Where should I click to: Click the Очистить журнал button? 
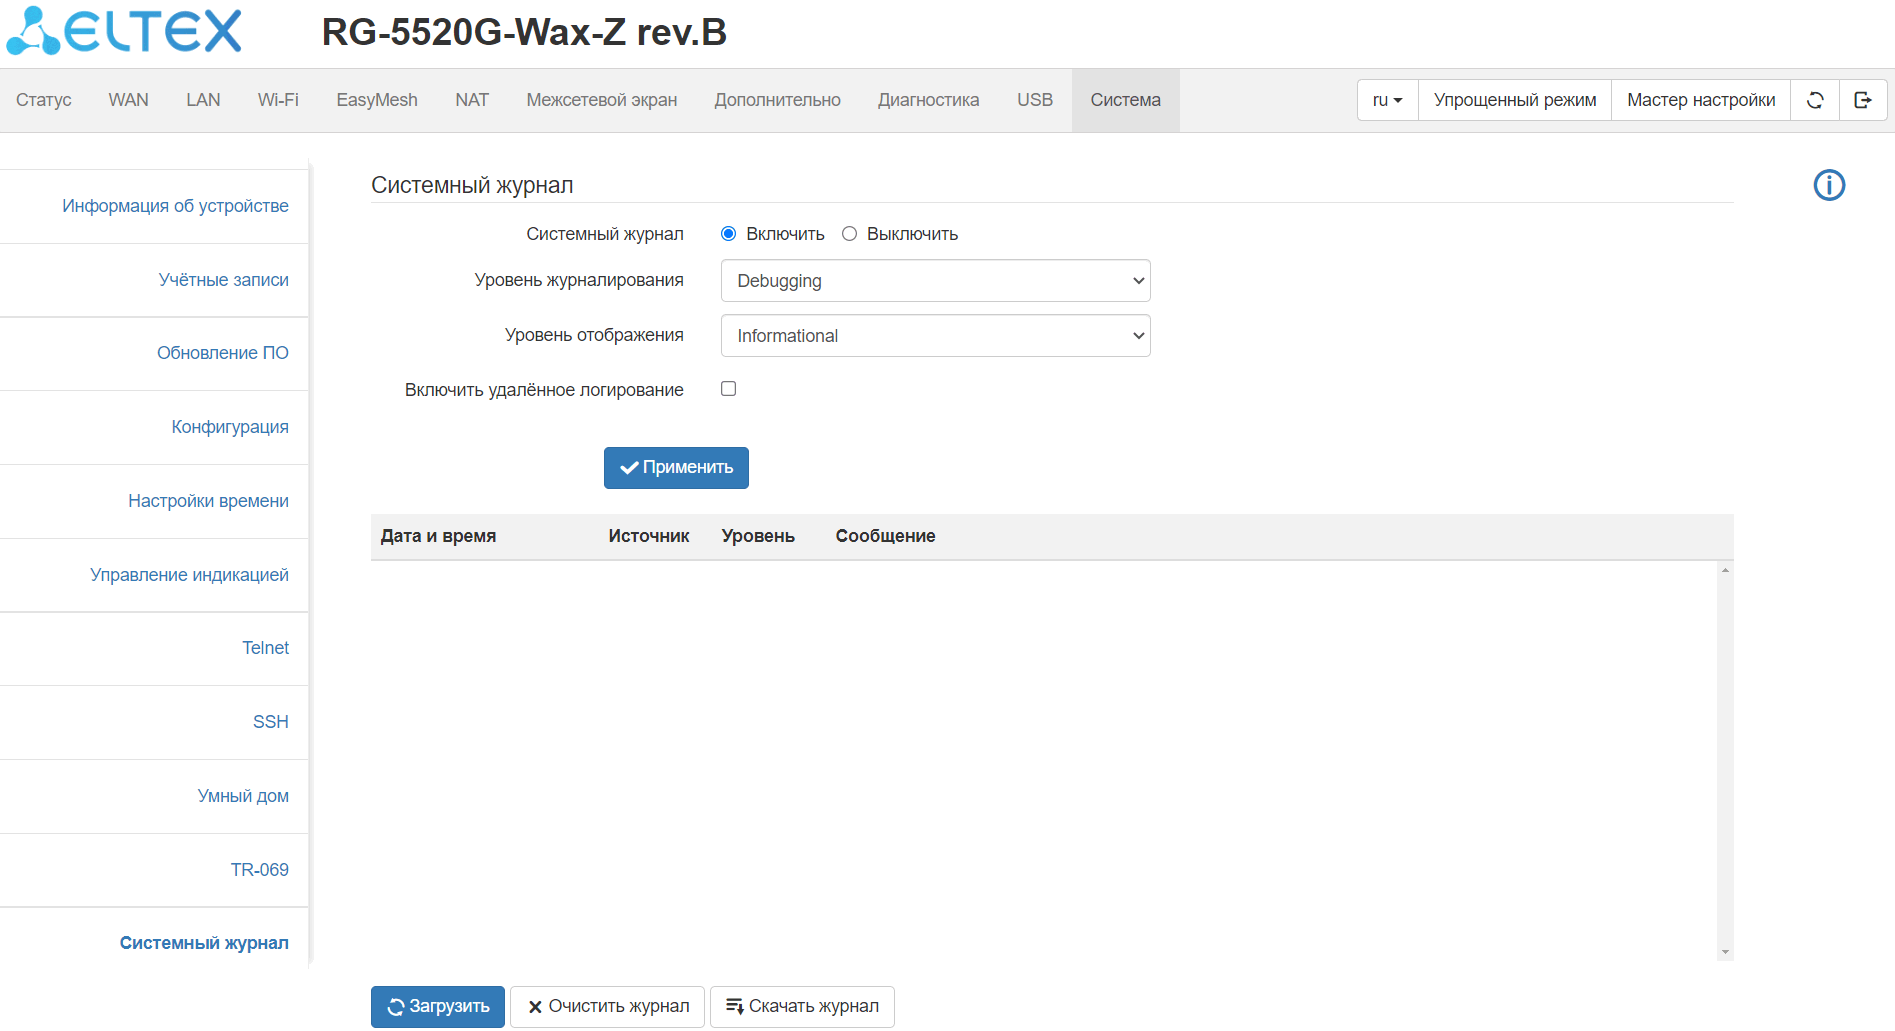point(608,1007)
